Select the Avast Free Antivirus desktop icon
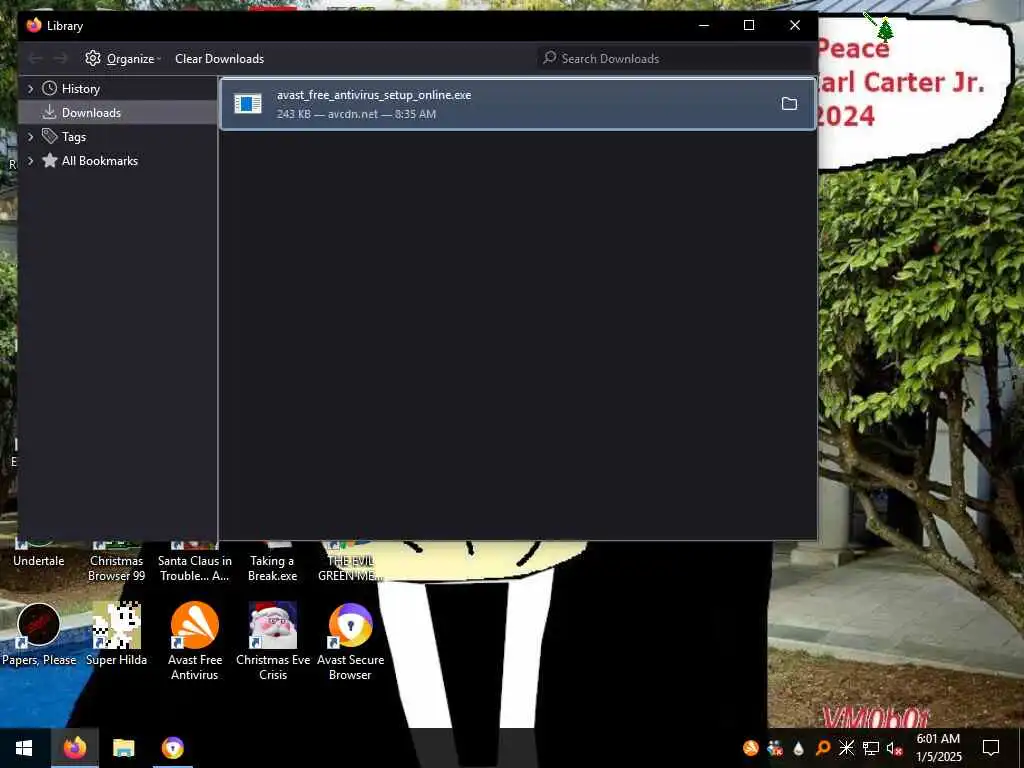The width and height of the screenshot is (1024, 768). 195,641
